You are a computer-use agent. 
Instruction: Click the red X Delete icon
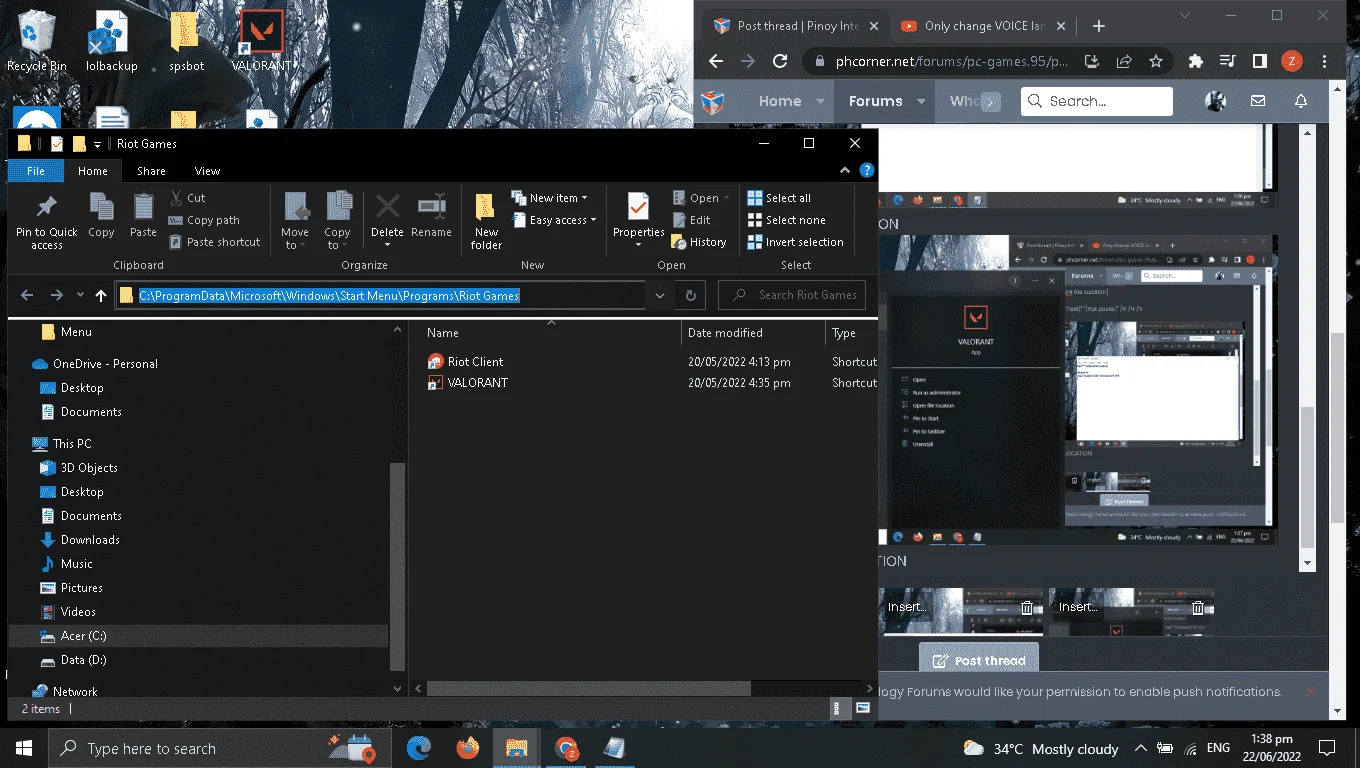(x=387, y=208)
